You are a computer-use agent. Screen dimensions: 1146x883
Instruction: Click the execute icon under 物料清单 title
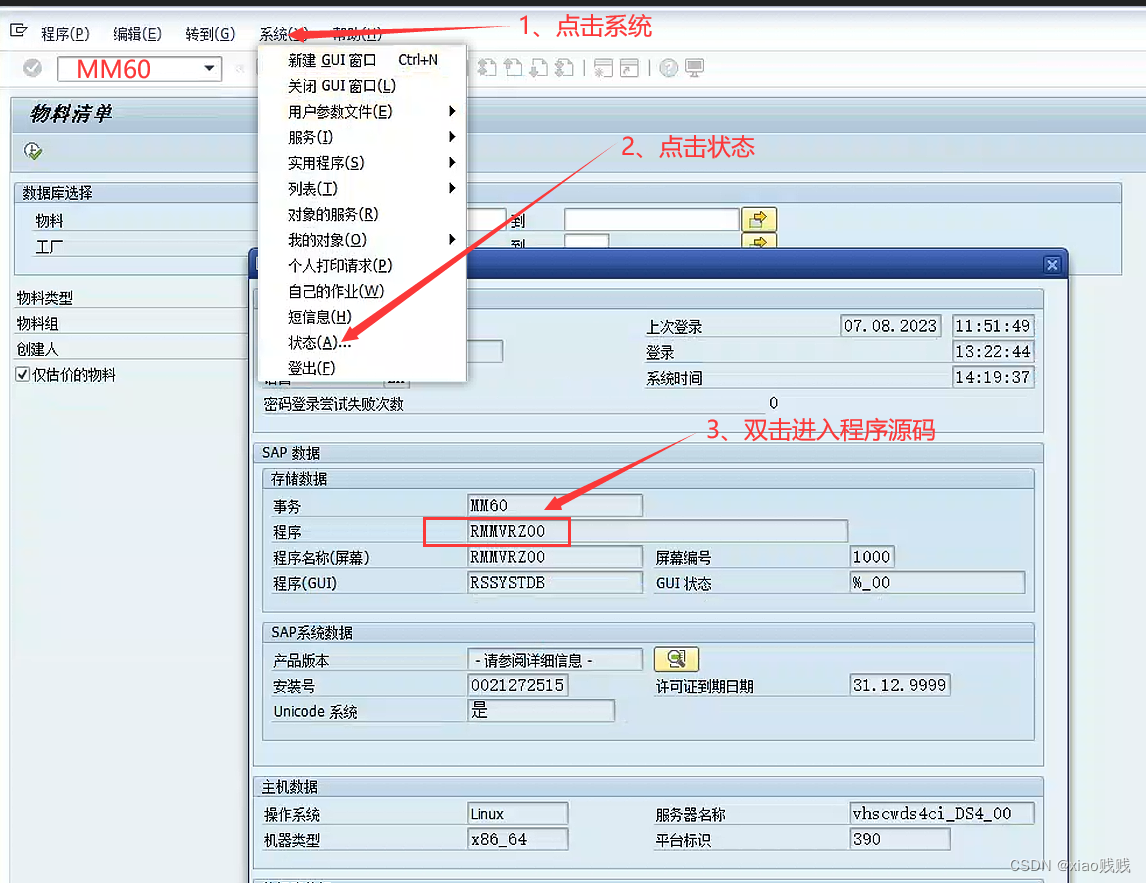[x=31, y=150]
